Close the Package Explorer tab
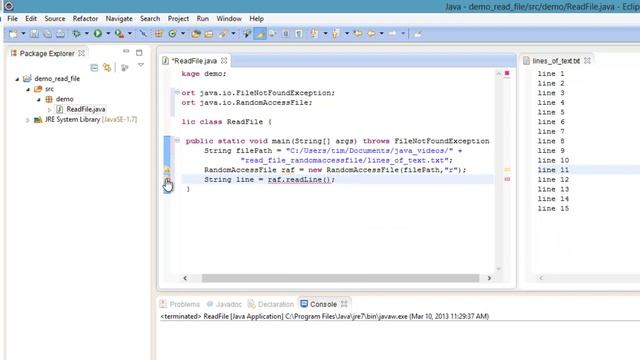The image size is (640, 360). tap(82, 53)
